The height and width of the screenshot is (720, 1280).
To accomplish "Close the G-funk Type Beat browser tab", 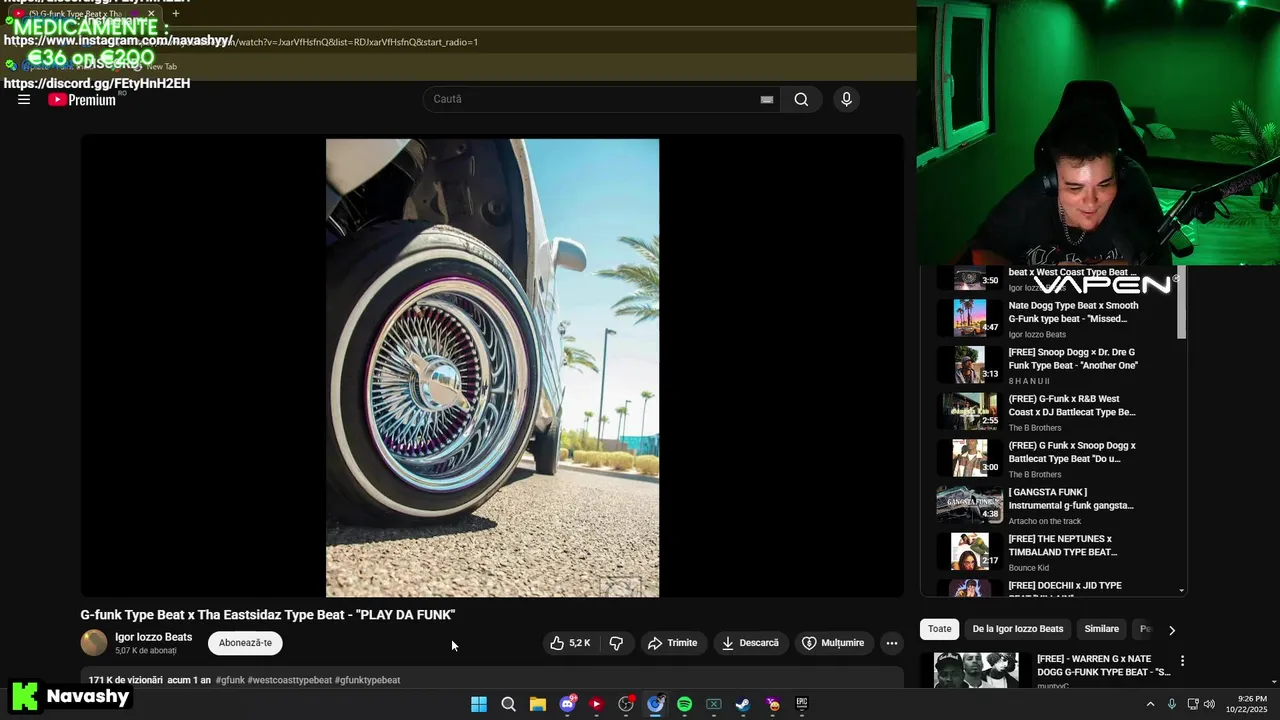I will pyautogui.click(x=151, y=14).
